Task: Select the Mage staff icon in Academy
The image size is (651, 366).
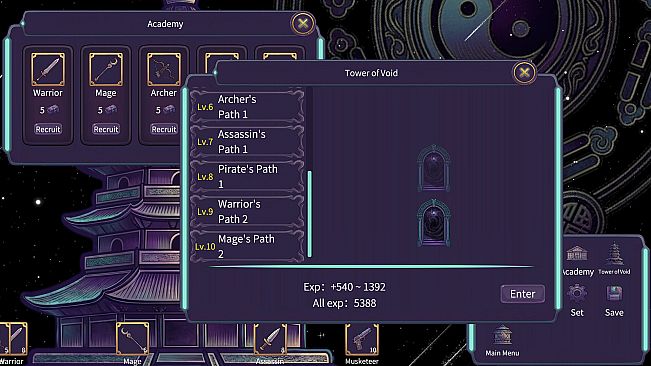Action: pos(106,69)
